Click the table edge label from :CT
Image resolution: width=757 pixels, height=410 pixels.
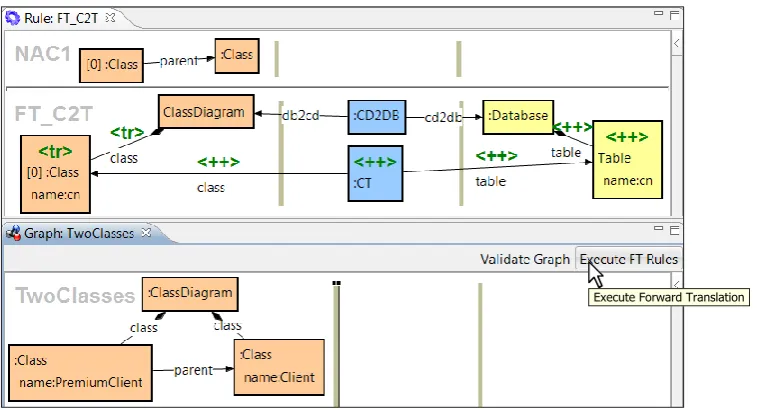(491, 182)
